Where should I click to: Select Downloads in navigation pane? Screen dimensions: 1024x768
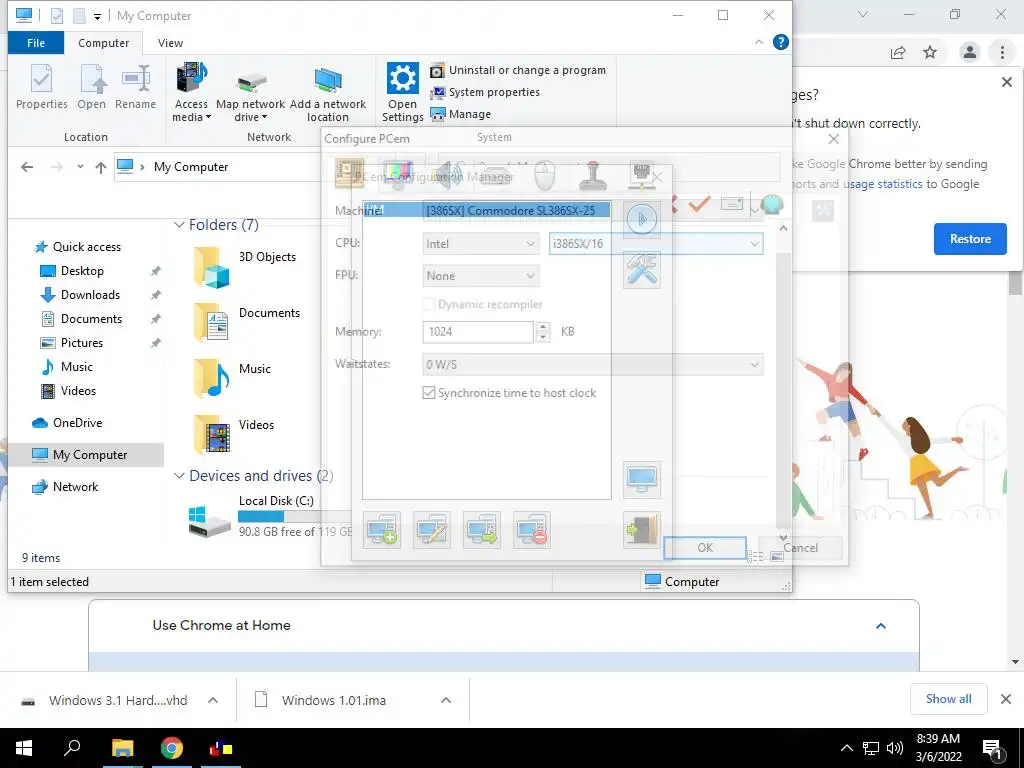pyautogui.click(x=90, y=295)
